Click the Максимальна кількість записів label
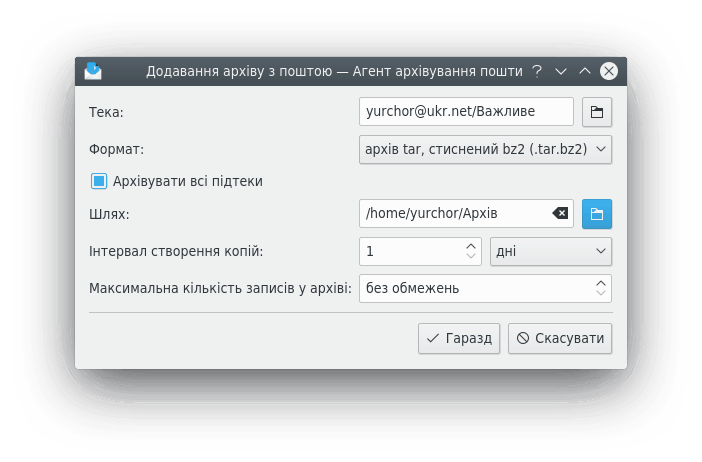This screenshot has height=462, width=702. click(220, 288)
